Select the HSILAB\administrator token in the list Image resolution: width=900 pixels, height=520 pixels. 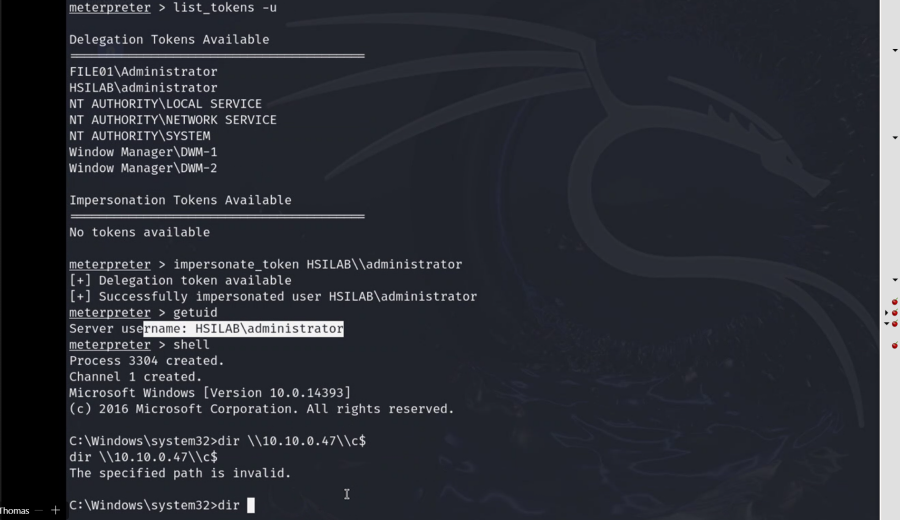point(143,88)
